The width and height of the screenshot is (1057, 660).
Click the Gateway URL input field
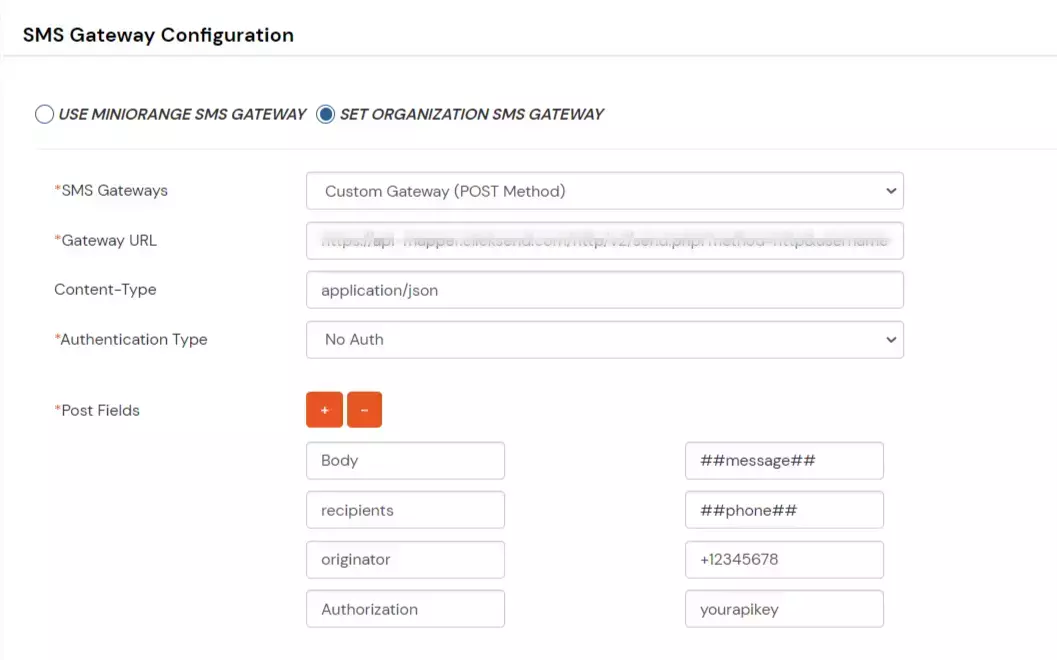[604, 240]
